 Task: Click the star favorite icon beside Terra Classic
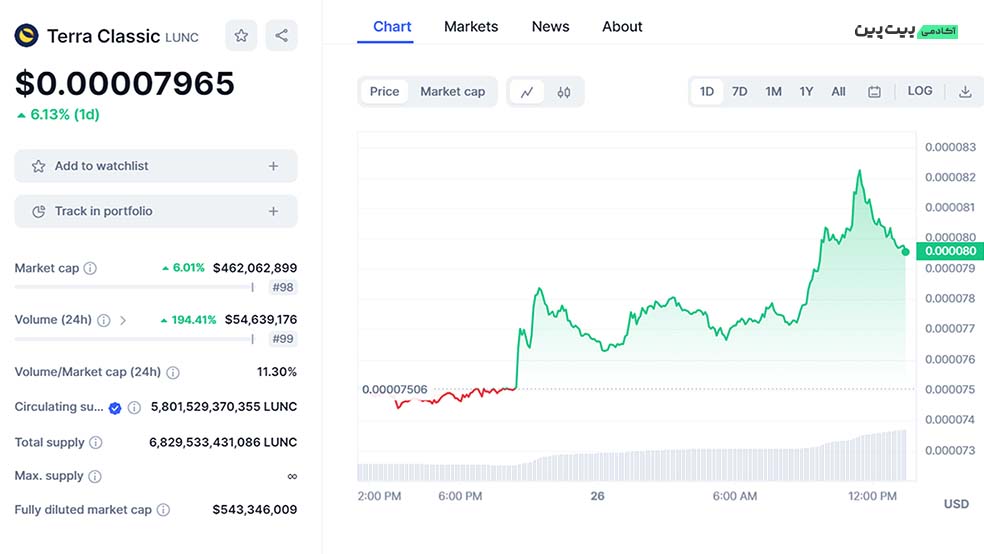coord(241,36)
